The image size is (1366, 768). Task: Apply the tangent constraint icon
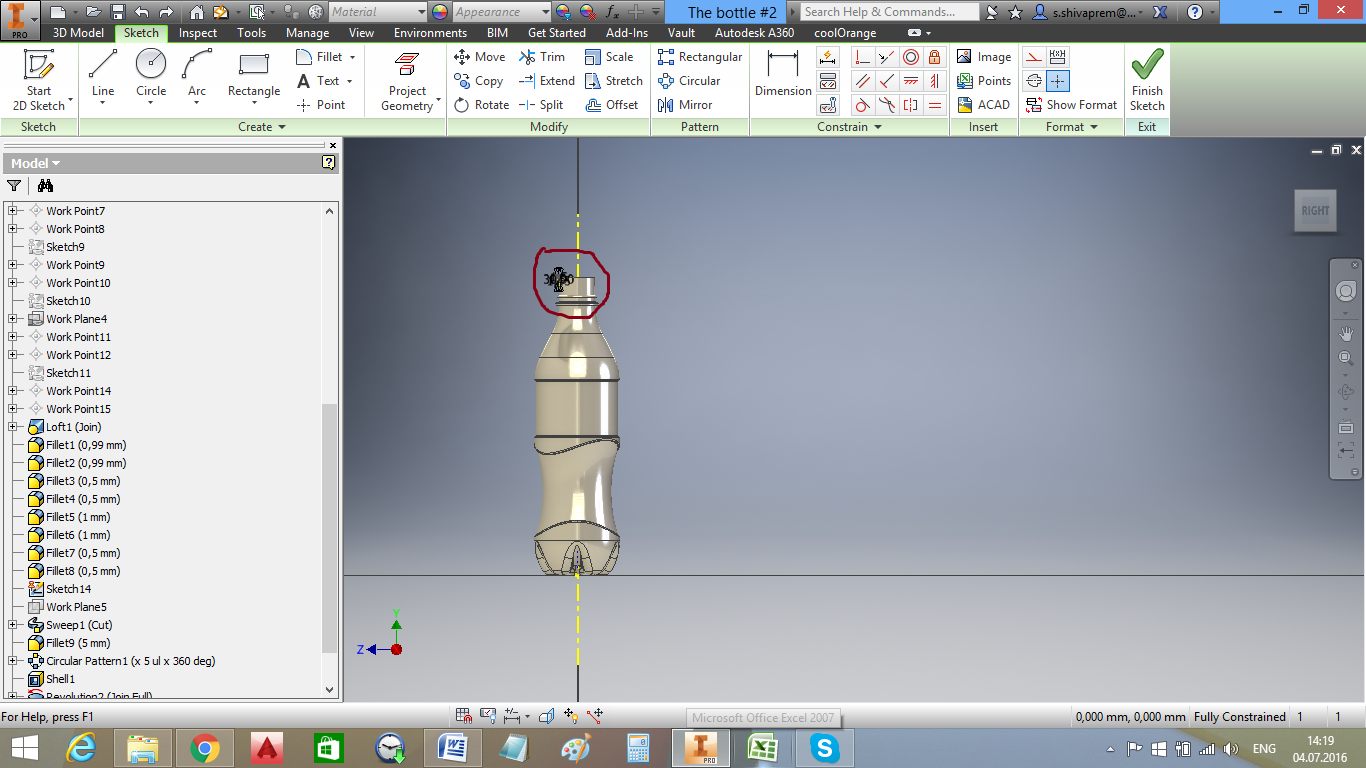point(863,105)
